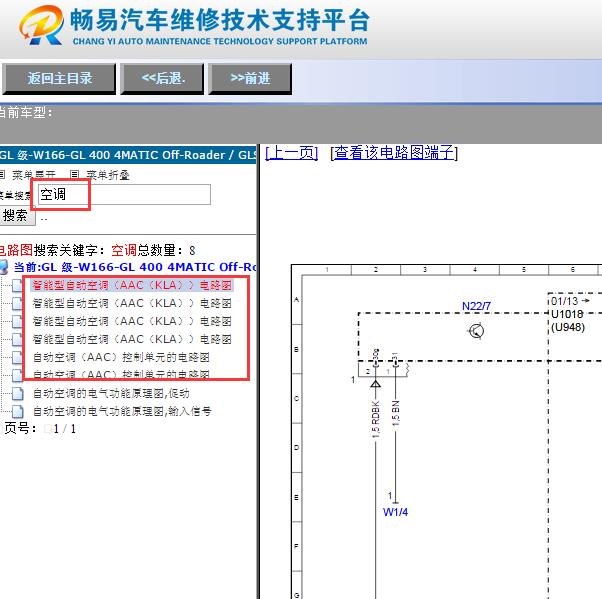Click the 空调 keyword in the search summary
Image resolution: width=602 pixels, height=599 pixels.
124,250
